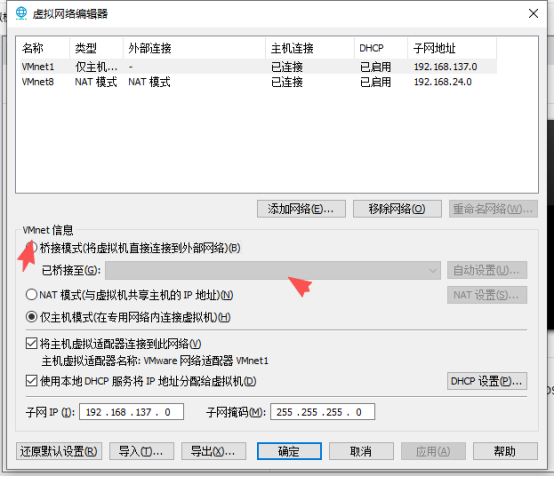Click the 添加网络(E)... button
The image size is (554, 477).
pyautogui.click(x=301, y=209)
